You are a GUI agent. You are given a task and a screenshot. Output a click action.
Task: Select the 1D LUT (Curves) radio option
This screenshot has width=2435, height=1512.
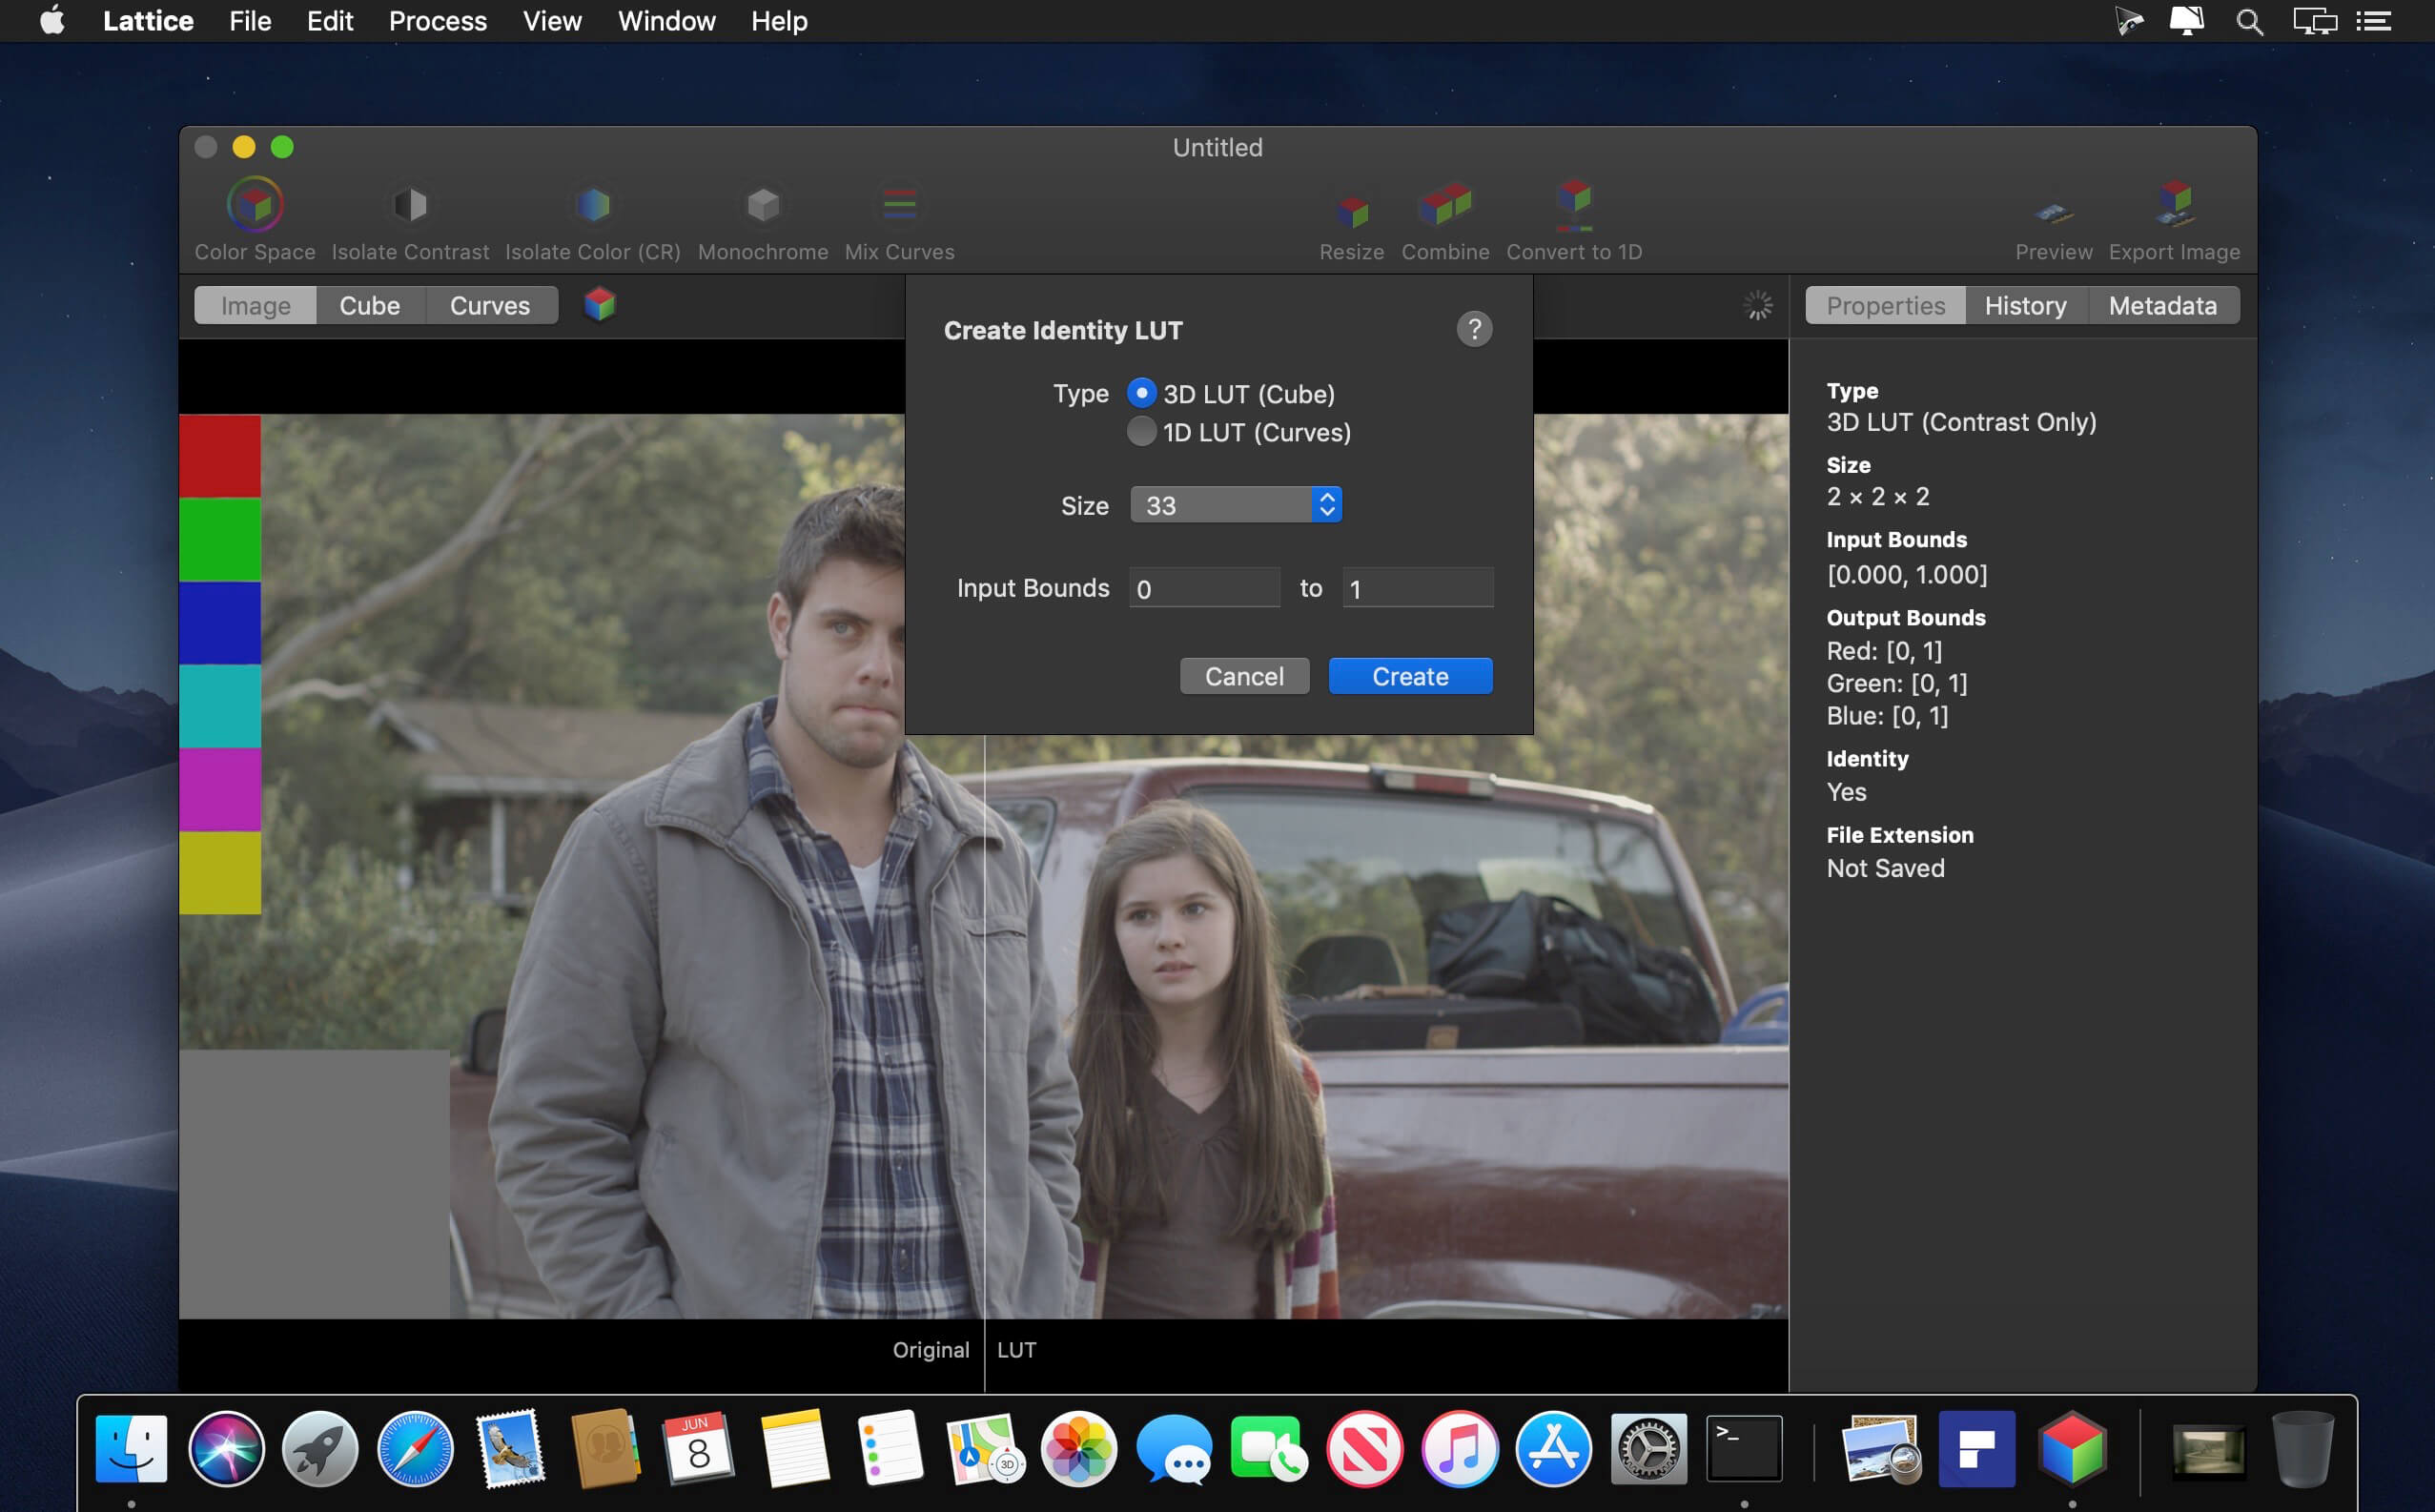(x=1141, y=432)
